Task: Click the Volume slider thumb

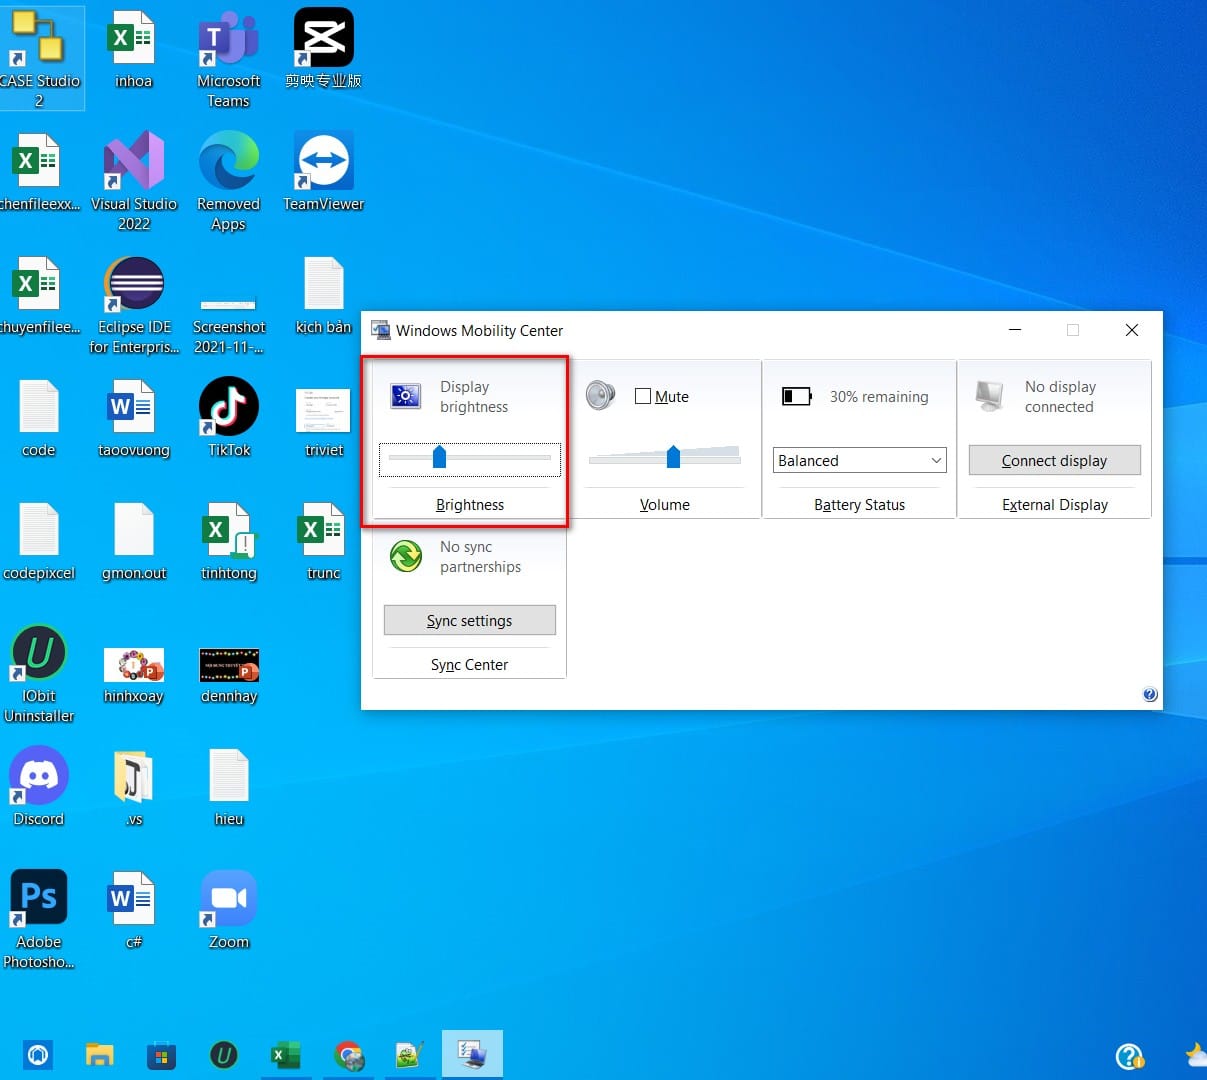Action: click(x=673, y=457)
